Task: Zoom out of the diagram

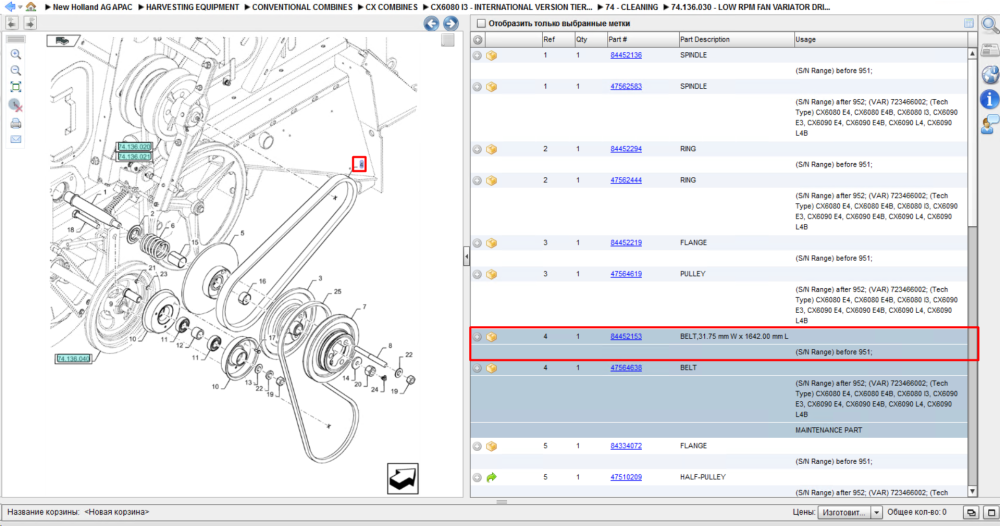Action: pos(16,70)
